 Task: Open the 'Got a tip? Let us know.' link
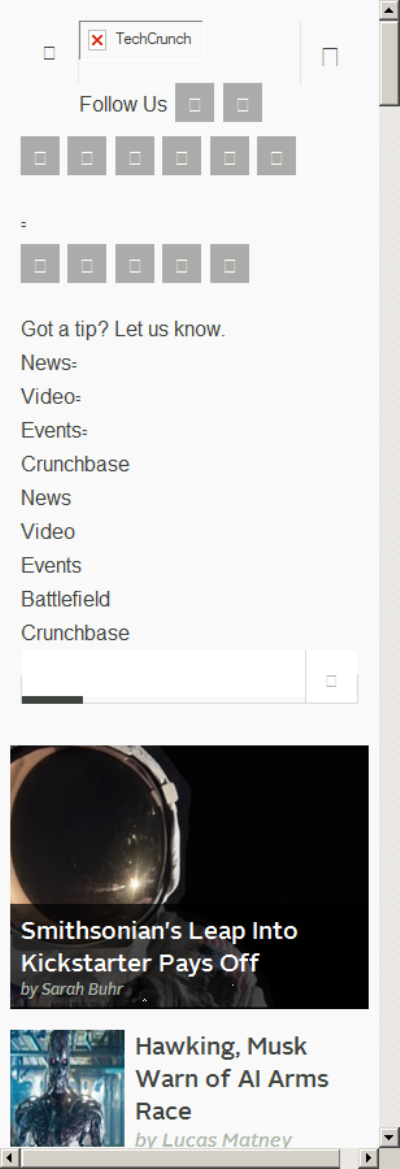point(123,329)
